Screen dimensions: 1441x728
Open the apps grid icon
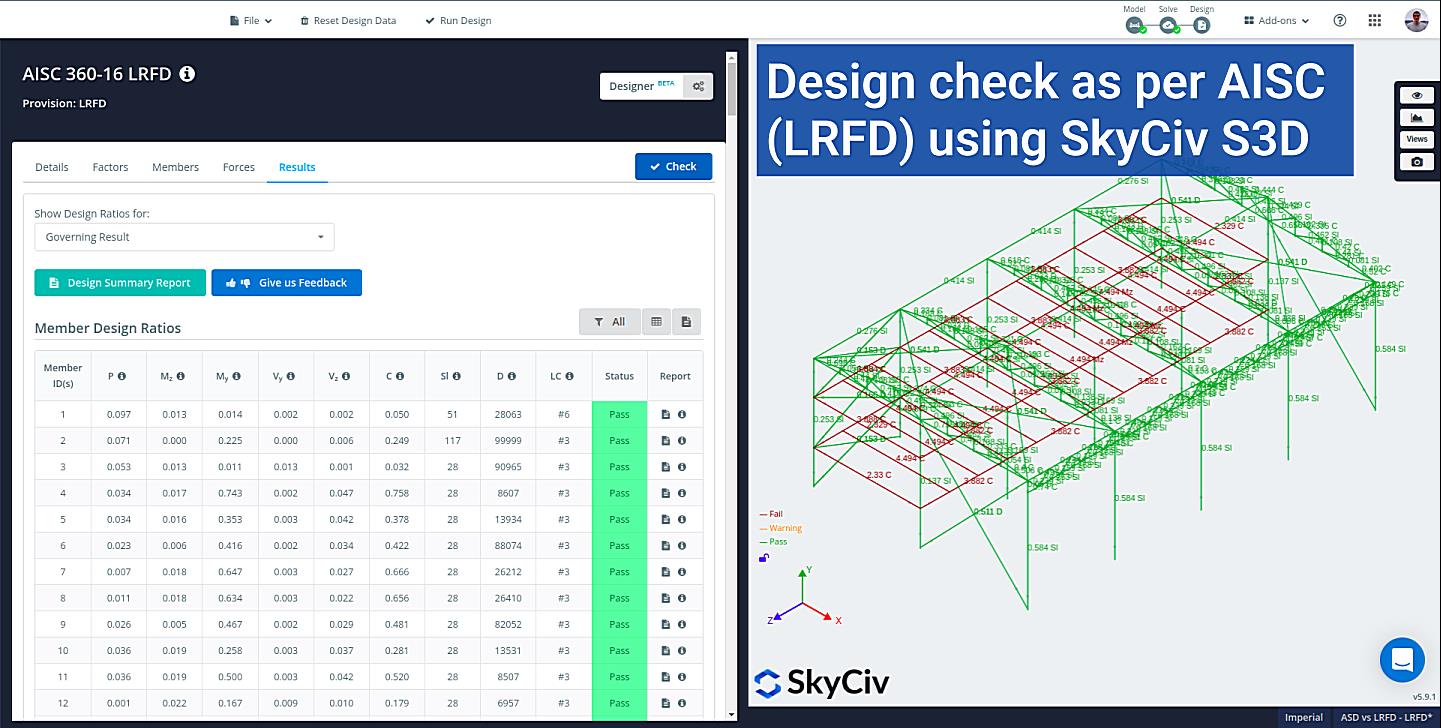pos(1375,20)
